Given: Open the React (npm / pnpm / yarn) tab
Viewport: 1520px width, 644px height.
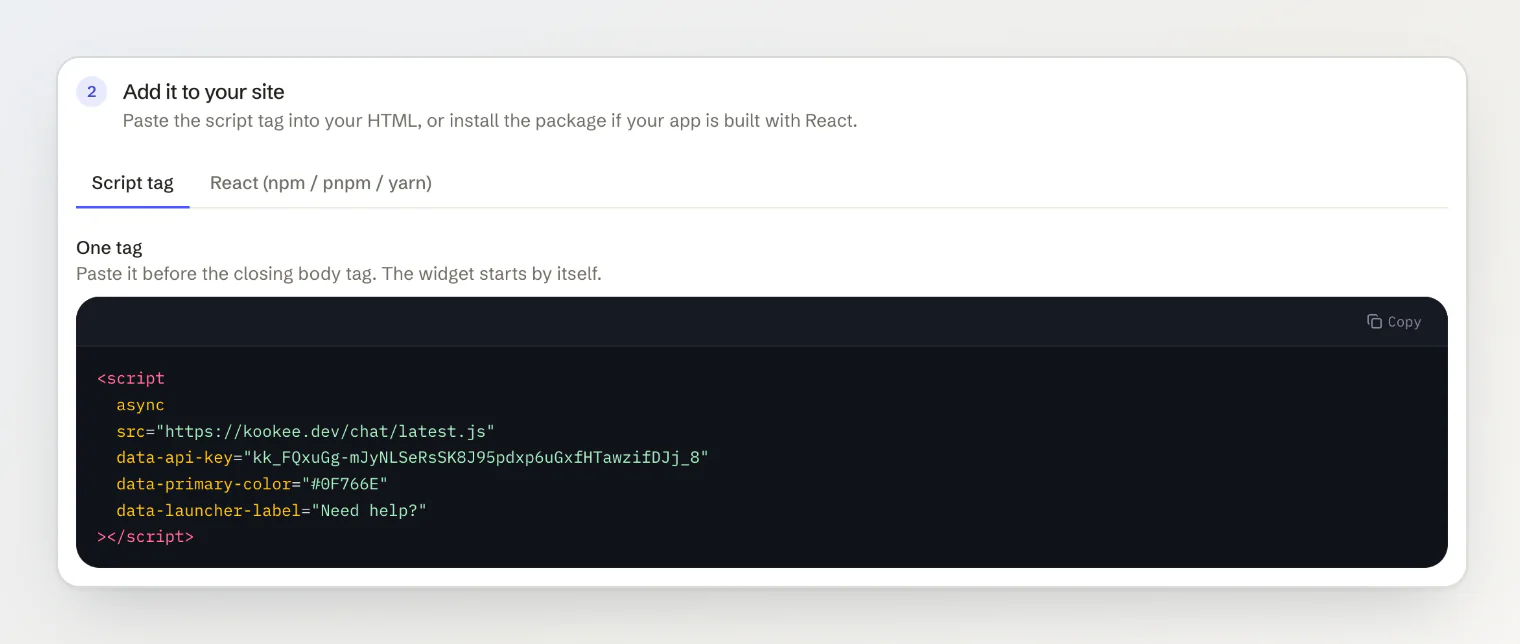Looking at the screenshot, I should (321, 183).
